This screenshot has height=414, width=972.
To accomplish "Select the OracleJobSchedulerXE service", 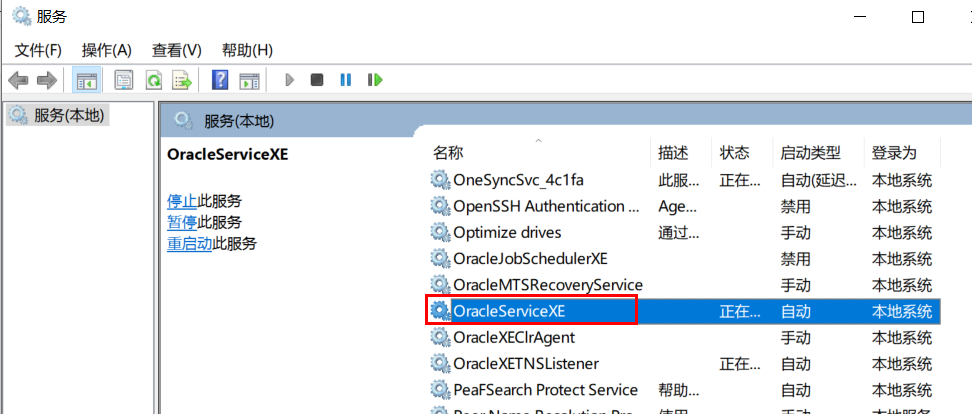I will click(x=531, y=258).
